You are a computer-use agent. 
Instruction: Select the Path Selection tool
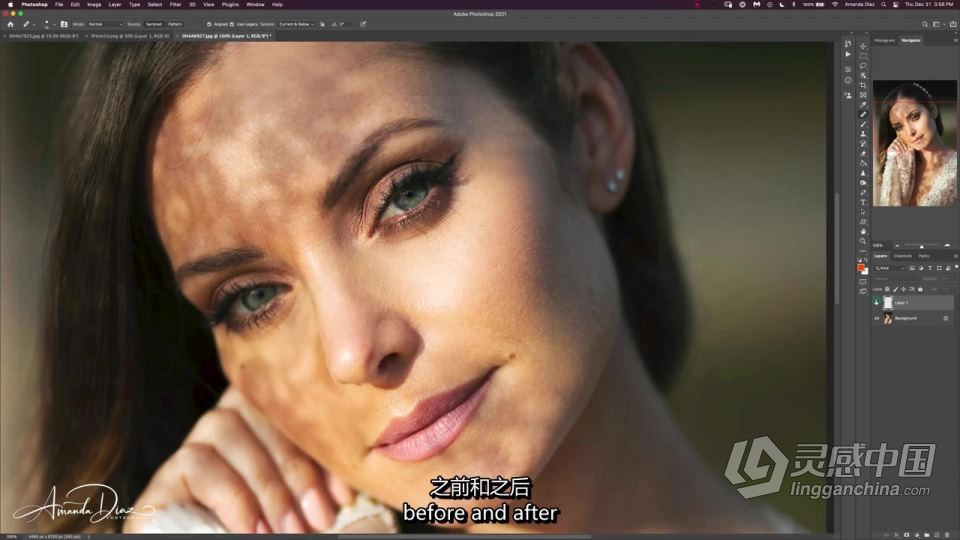pos(863,212)
